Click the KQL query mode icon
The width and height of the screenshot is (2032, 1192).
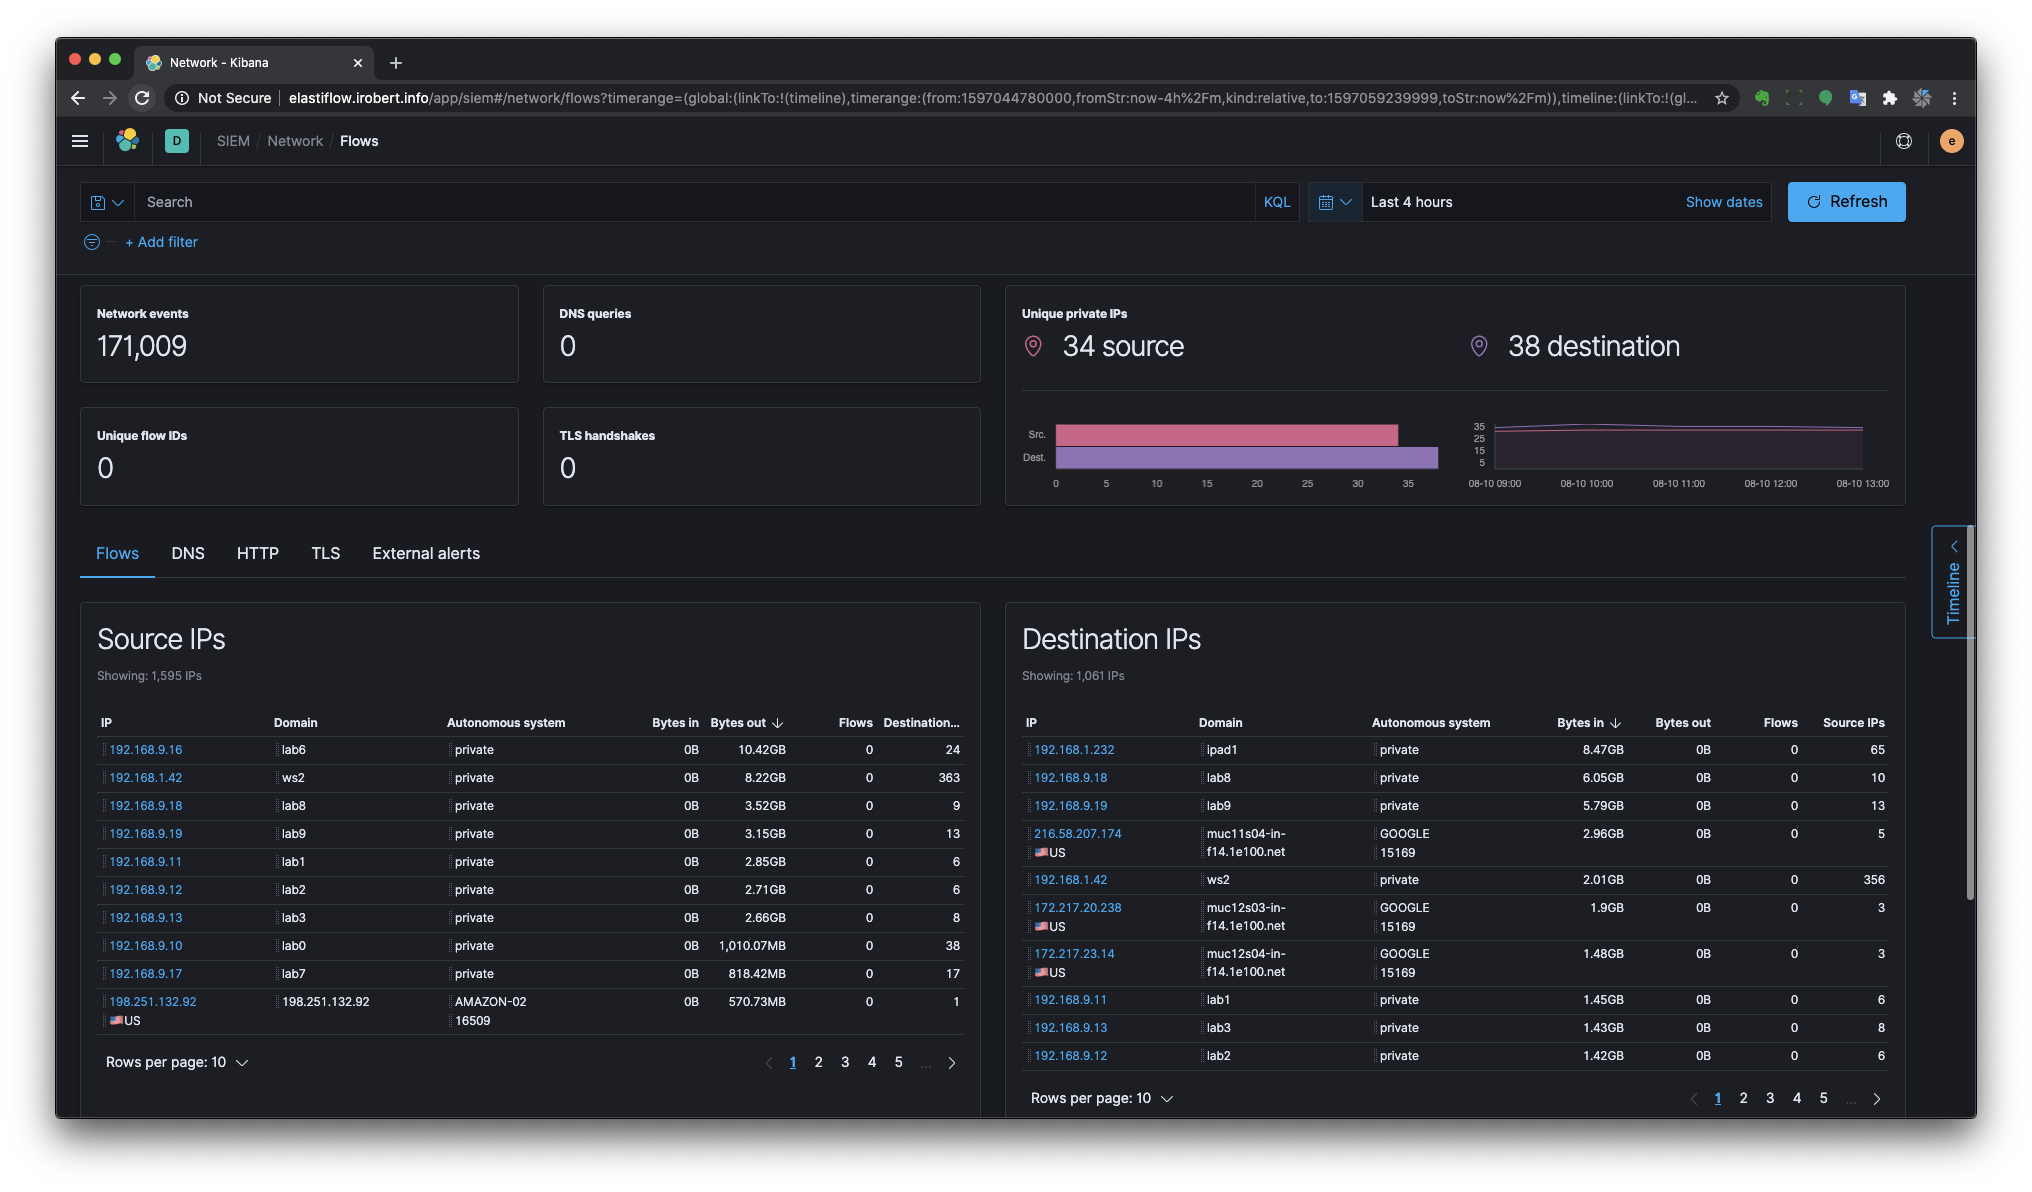(x=1276, y=202)
